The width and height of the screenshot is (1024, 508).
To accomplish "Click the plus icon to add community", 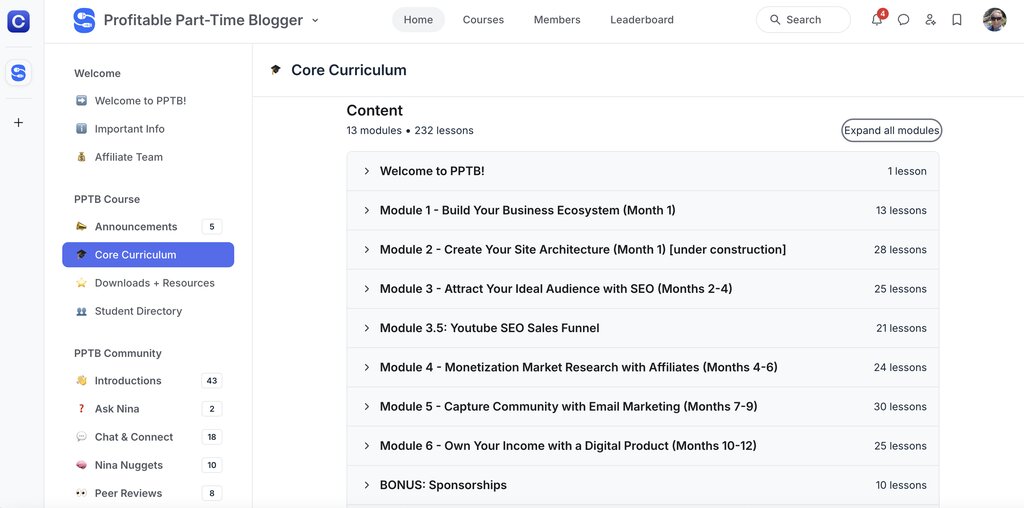I will [18, 122].
